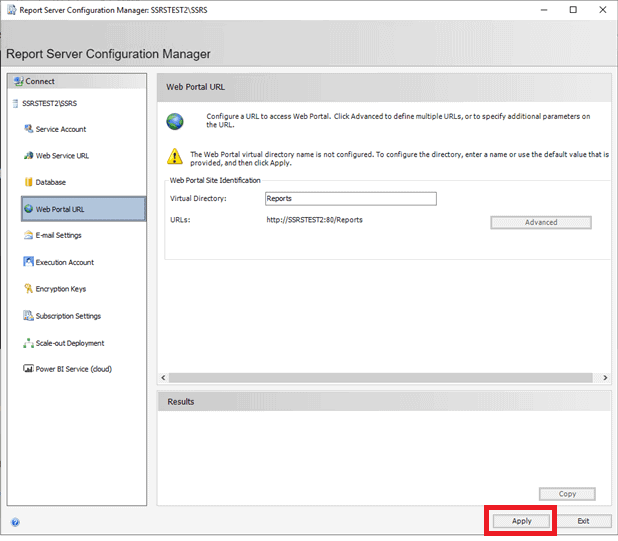Click the horizontal scrollbar track
This screenshot has width=618, height=541.
[x=381, y=377]
